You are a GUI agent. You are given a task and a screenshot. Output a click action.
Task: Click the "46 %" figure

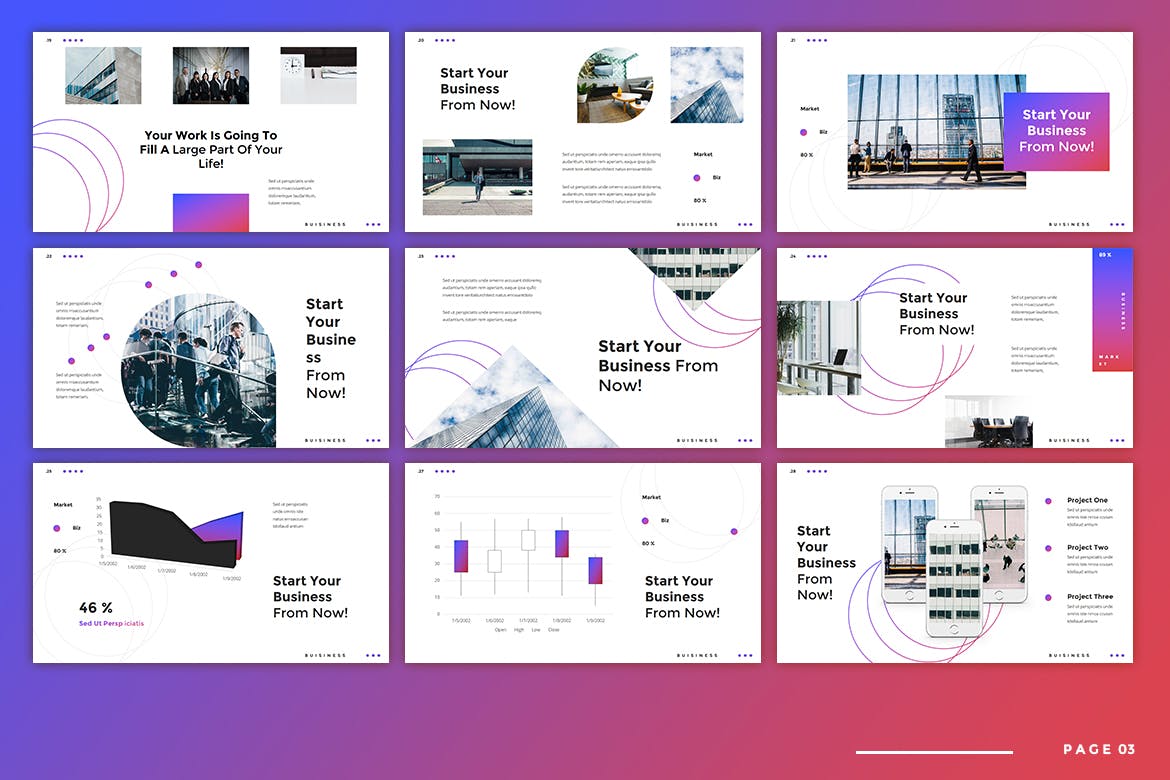[x=96, y=608]
